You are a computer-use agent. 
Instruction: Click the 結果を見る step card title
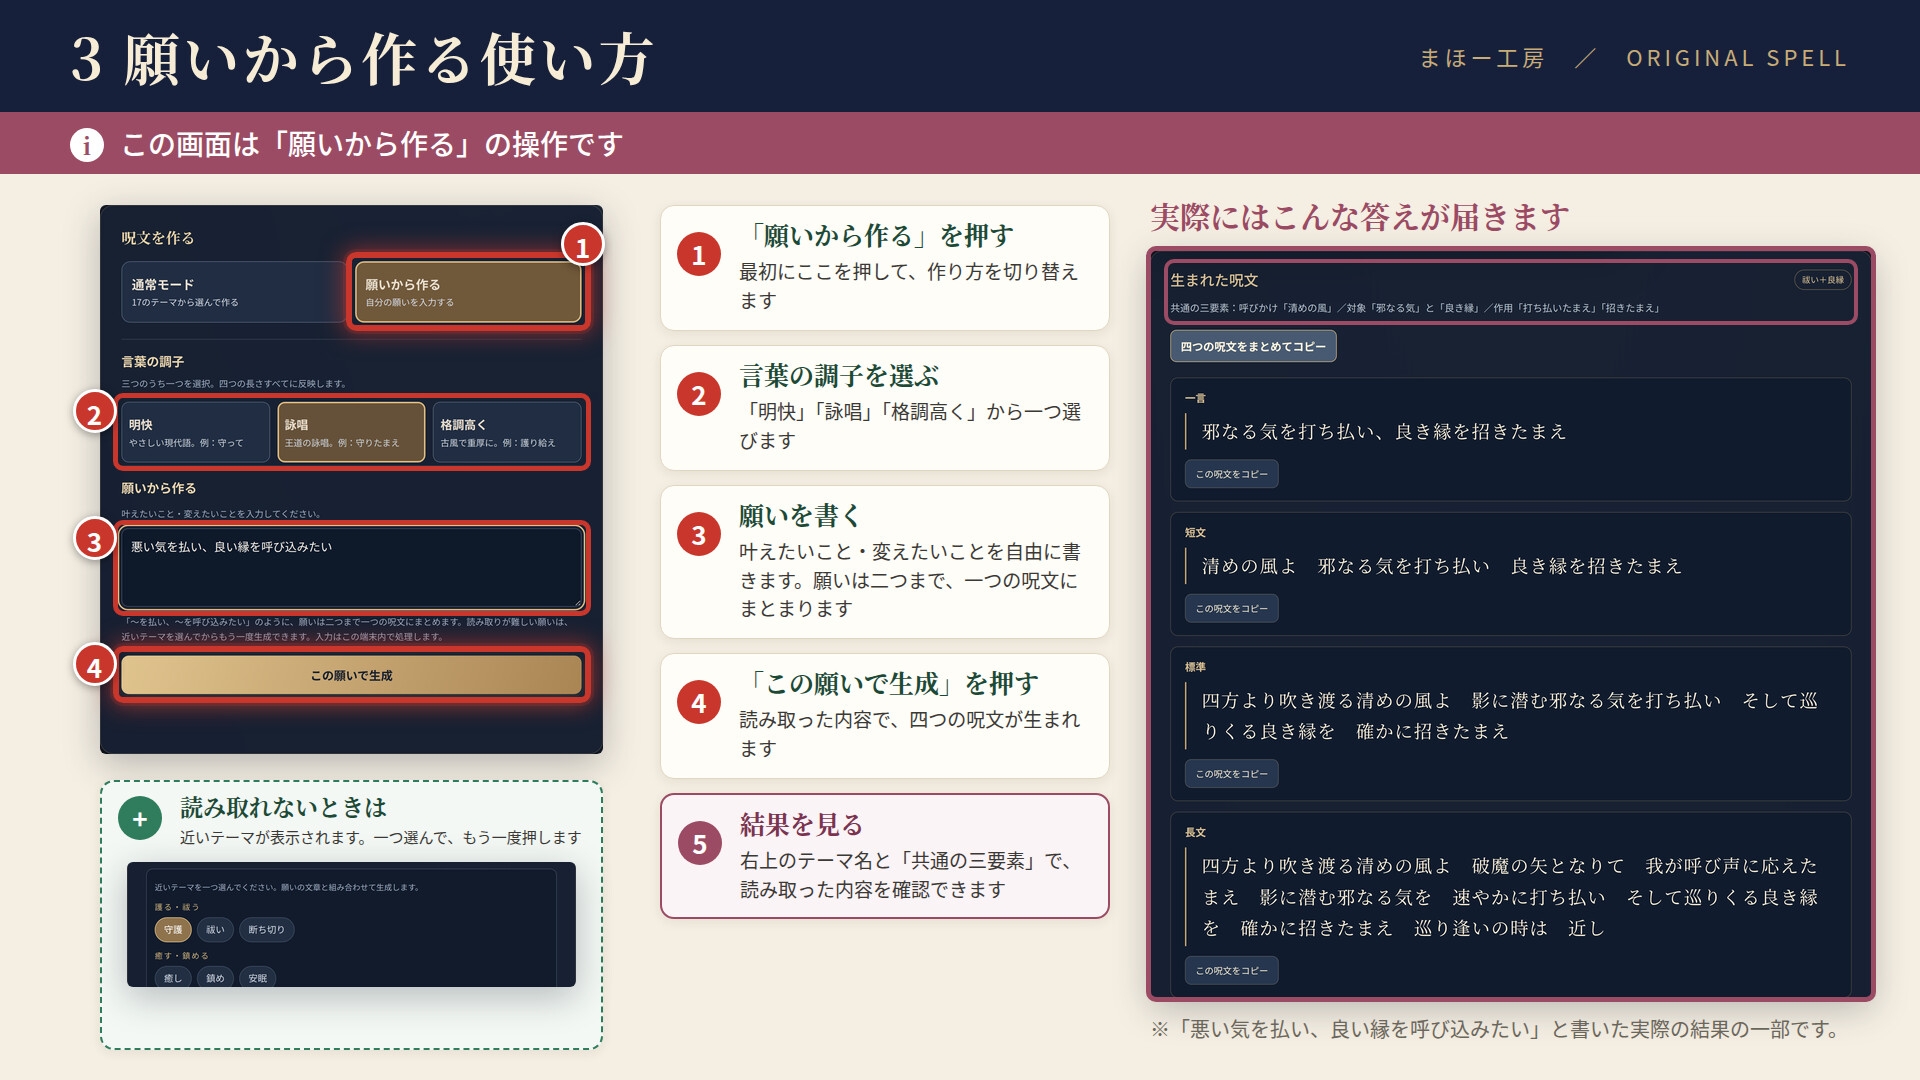pyautogui.click(x=801, y=825)
